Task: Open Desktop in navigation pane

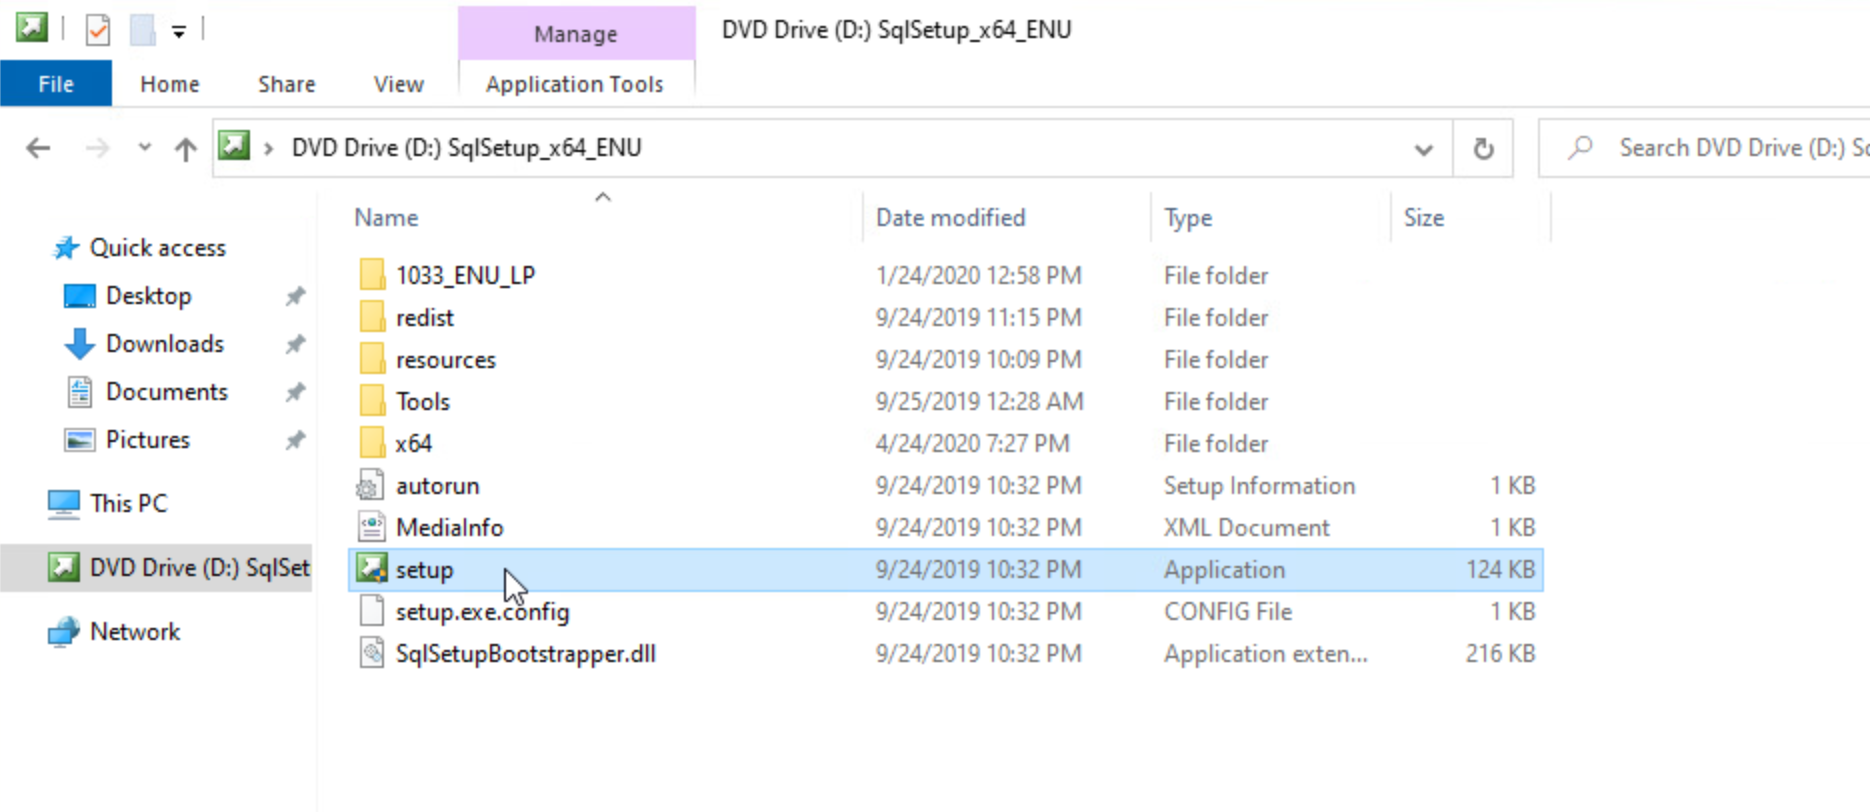Action: click(x=148, y=295)
